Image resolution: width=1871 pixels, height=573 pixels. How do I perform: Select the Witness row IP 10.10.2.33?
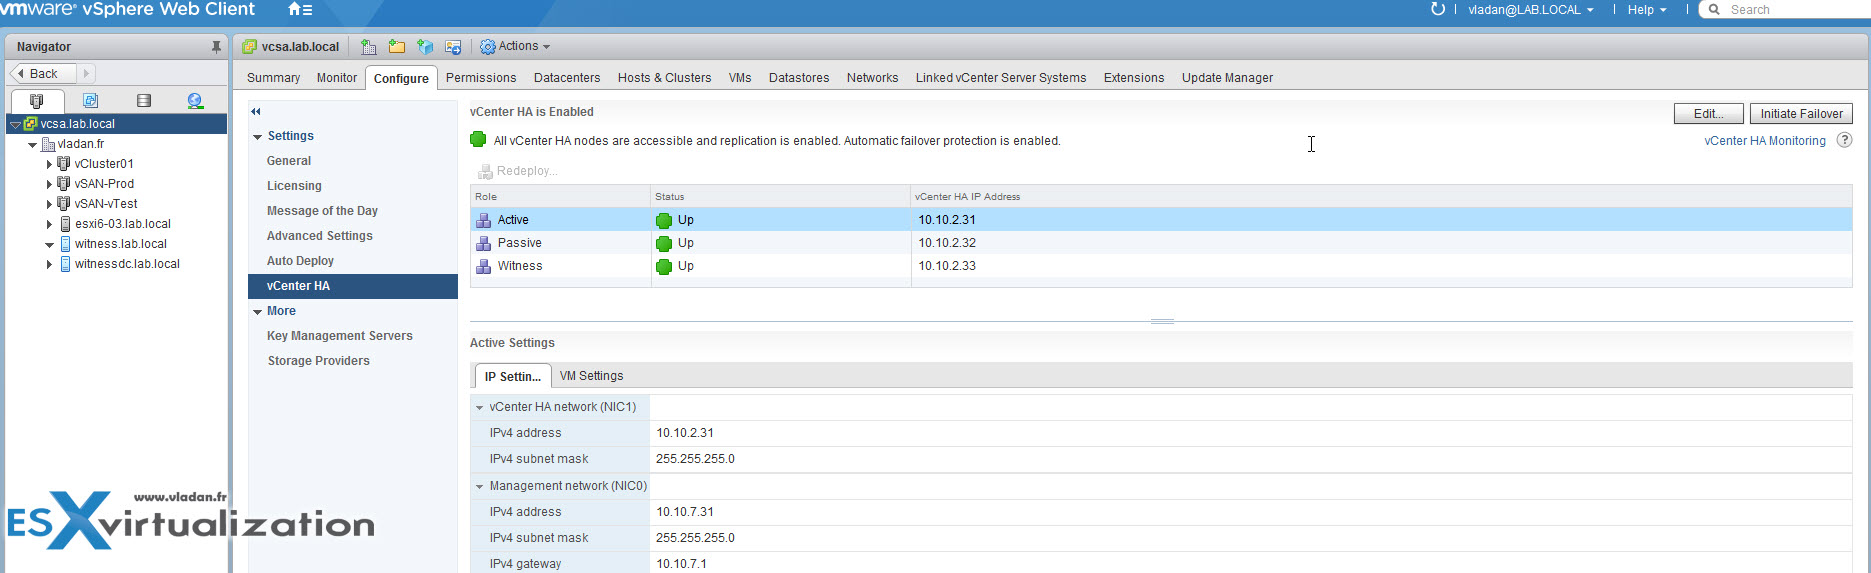click(947, 266)
